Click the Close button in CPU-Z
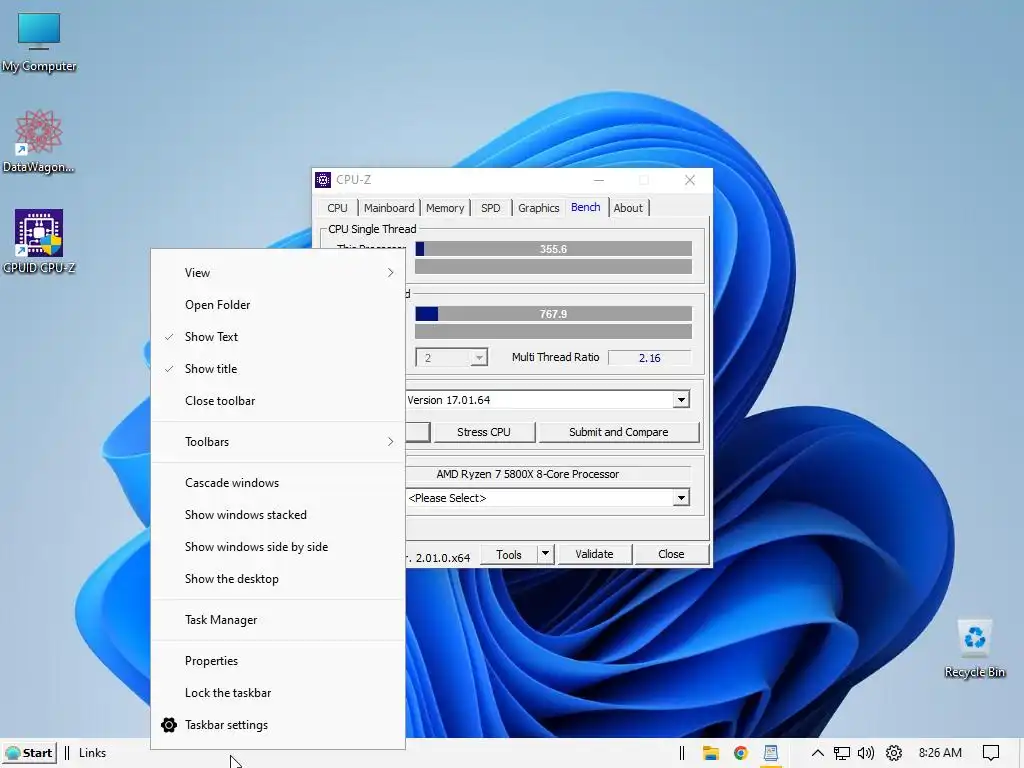 coord(671,554)
